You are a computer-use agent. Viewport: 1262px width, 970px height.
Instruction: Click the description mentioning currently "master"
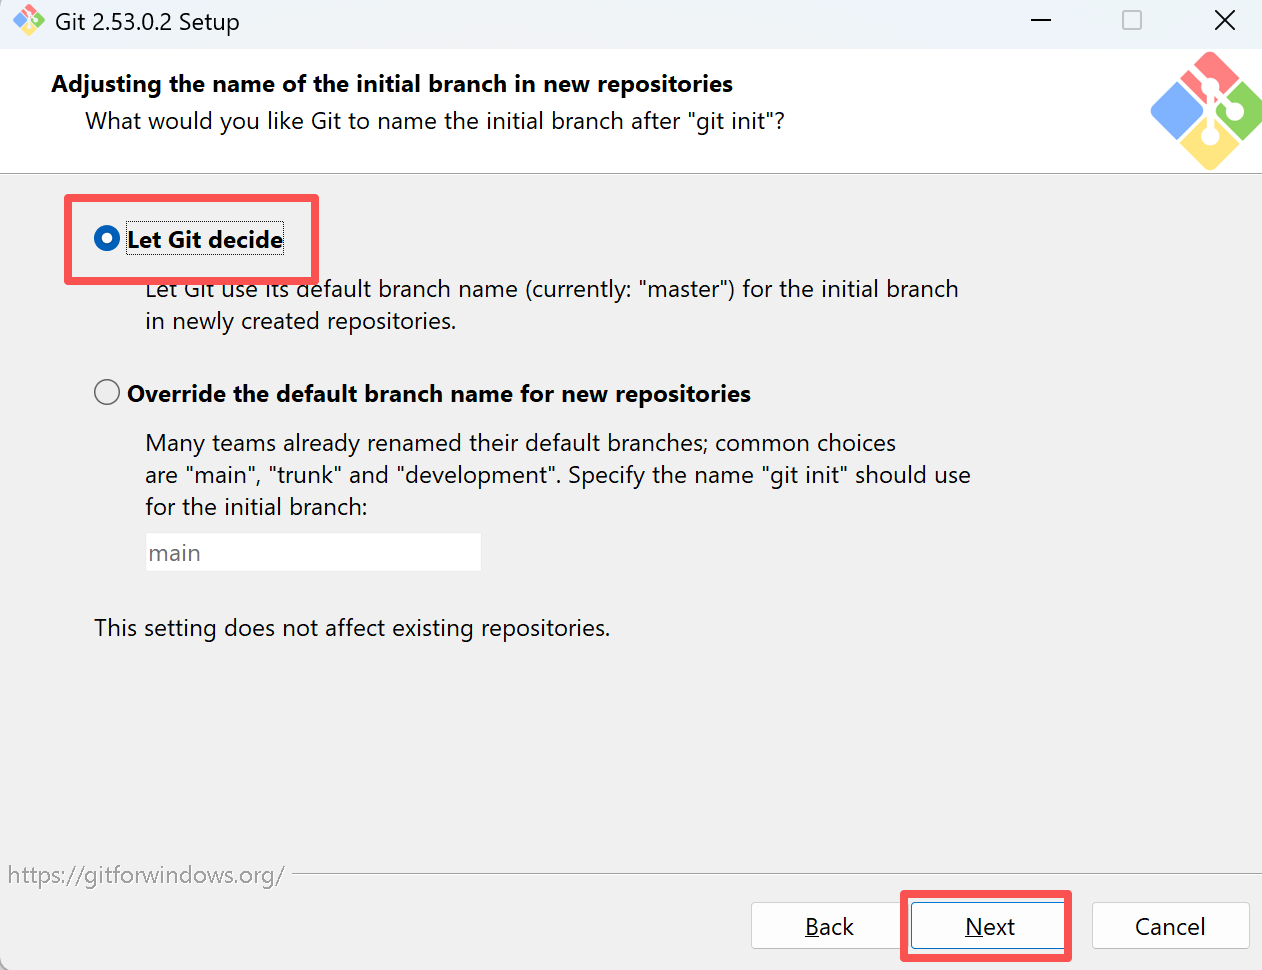pyautogui.click(x=552, y=305)
